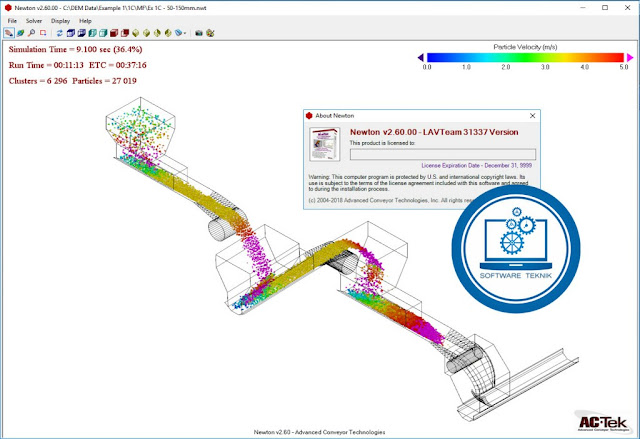Viewport: 640px width, 439px height.
Task: Select third olive isometric view icon
Action: 157,33
